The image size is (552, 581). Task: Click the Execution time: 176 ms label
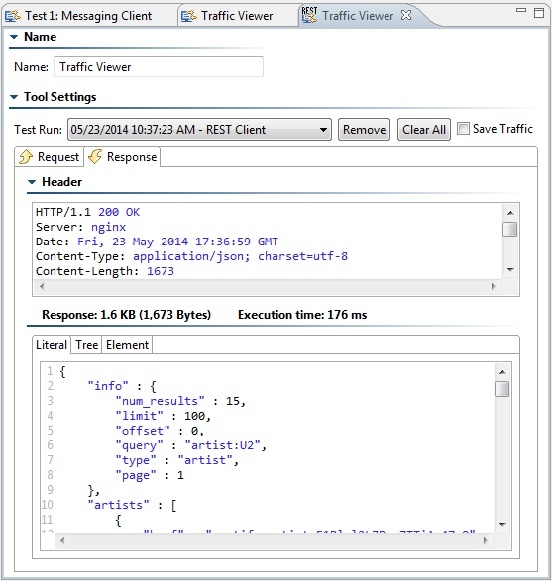302,315
